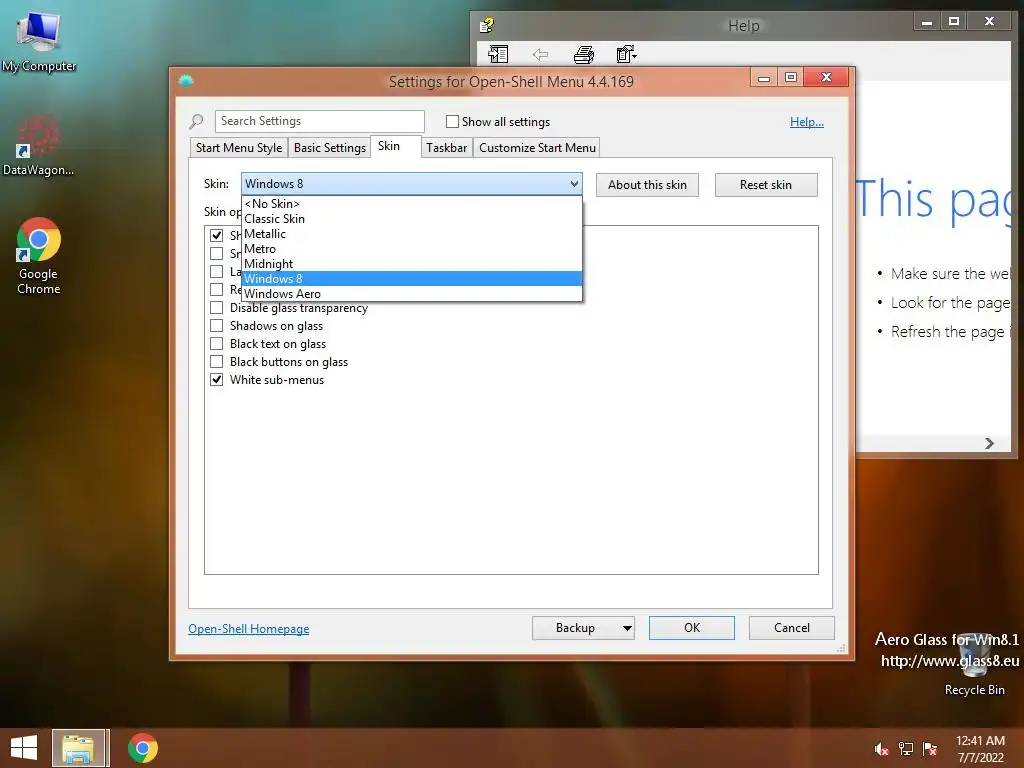The width and height of the screenshot is (1024, 768).
Task: Open Customize Start Menu tab
Action: tap(537, 148)
